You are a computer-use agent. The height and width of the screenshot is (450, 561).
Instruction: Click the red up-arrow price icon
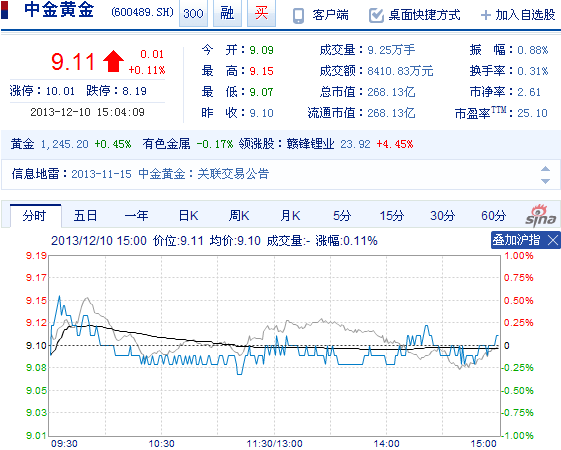113,61
